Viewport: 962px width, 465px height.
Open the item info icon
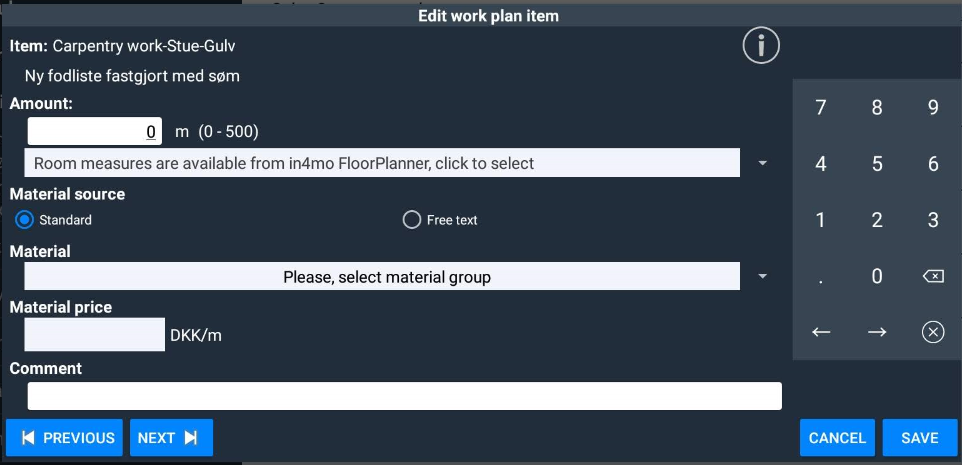[x=761, y=45]
